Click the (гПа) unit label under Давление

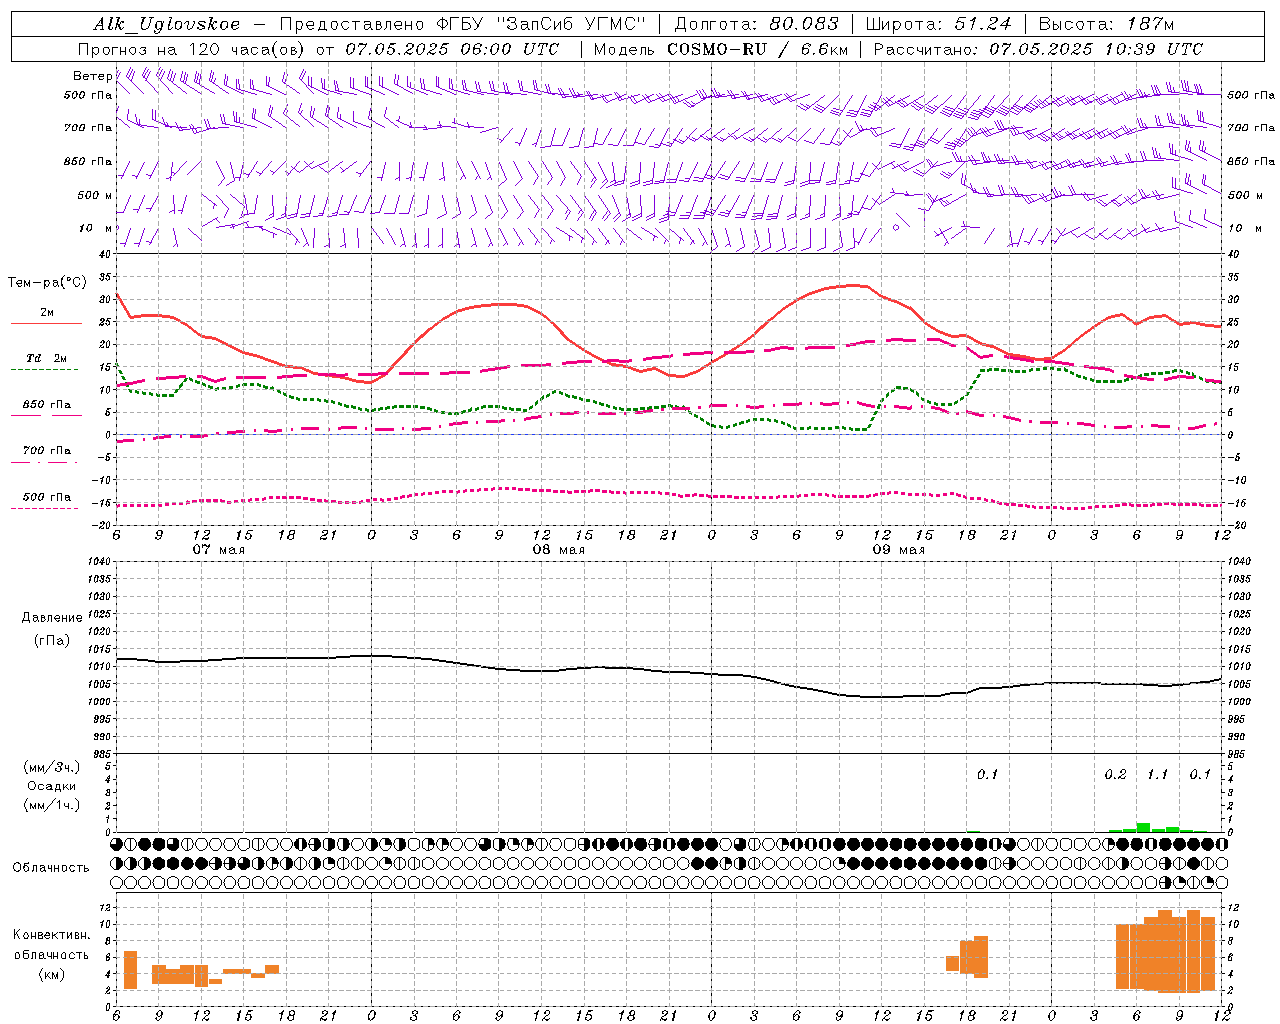(52, 641)
